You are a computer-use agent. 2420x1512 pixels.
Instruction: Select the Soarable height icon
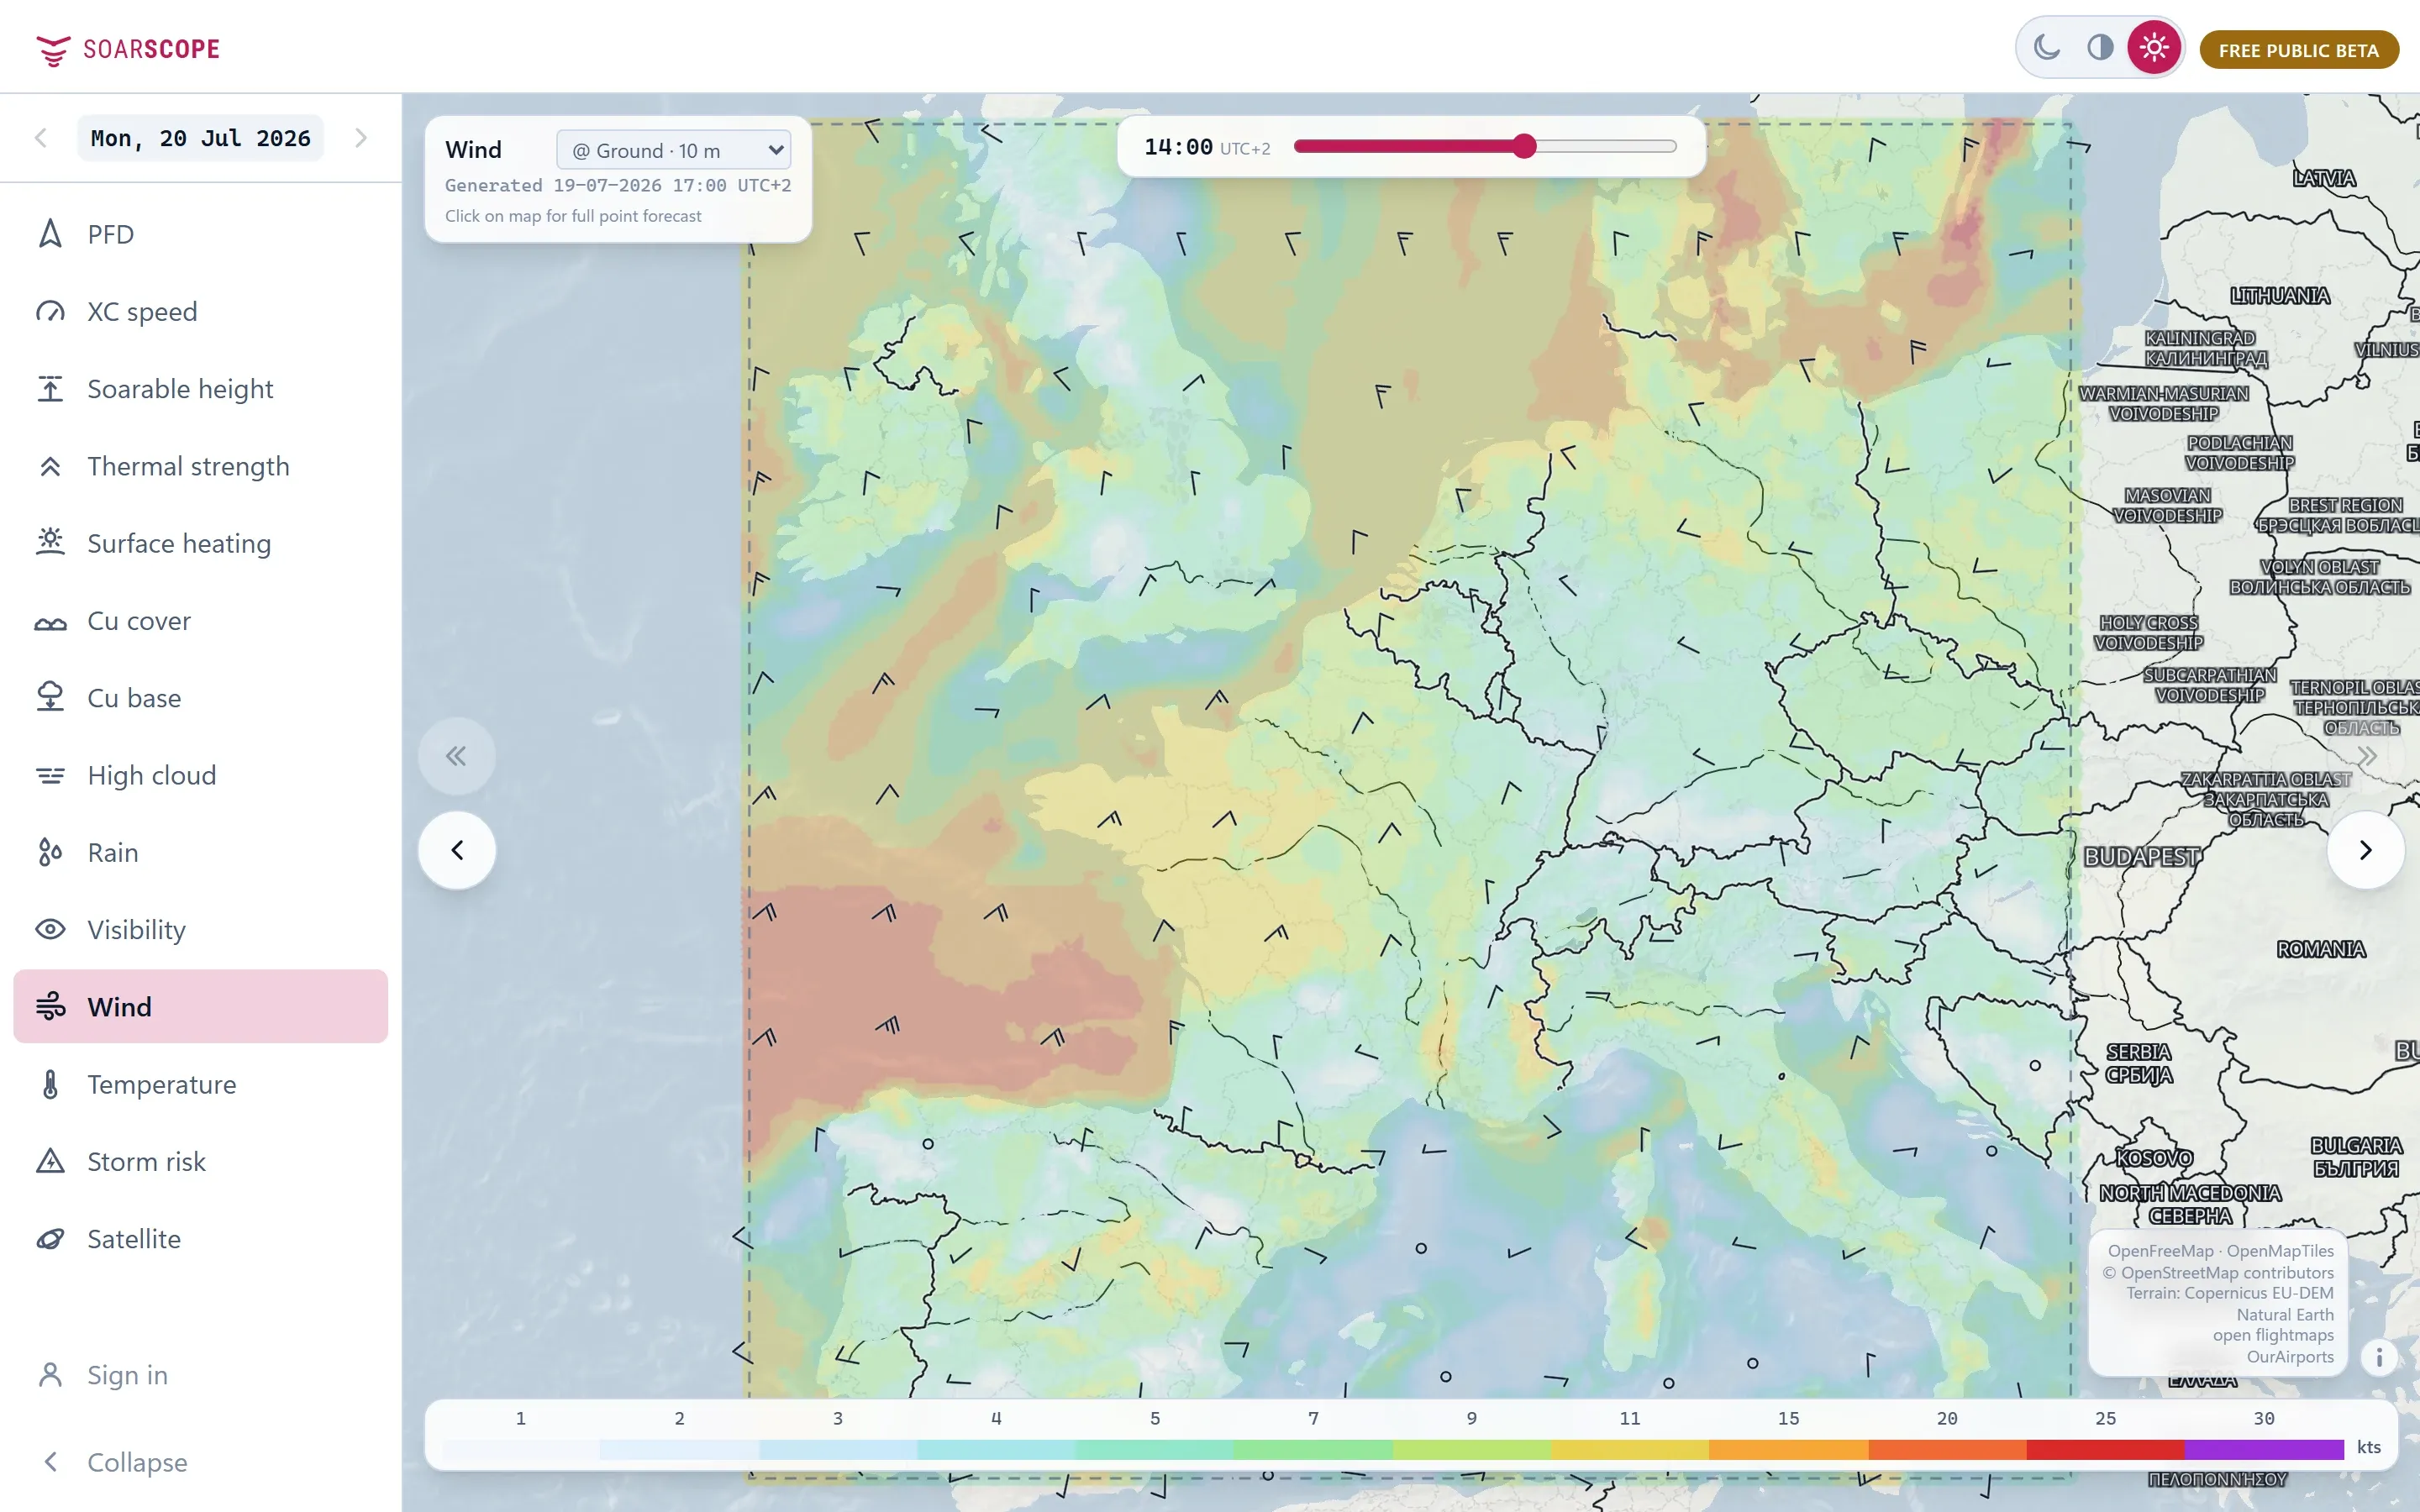pyautogui.click(x=50, y=388)
